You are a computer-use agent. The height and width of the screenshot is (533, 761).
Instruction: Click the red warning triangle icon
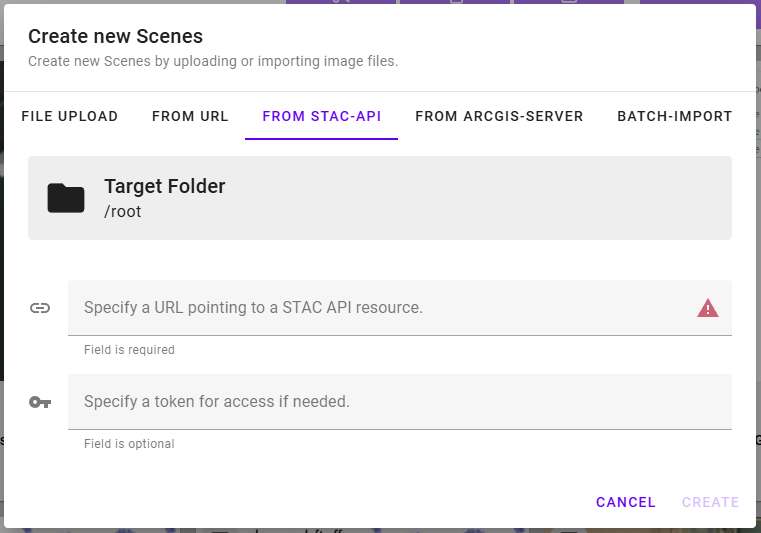[708, 308]
